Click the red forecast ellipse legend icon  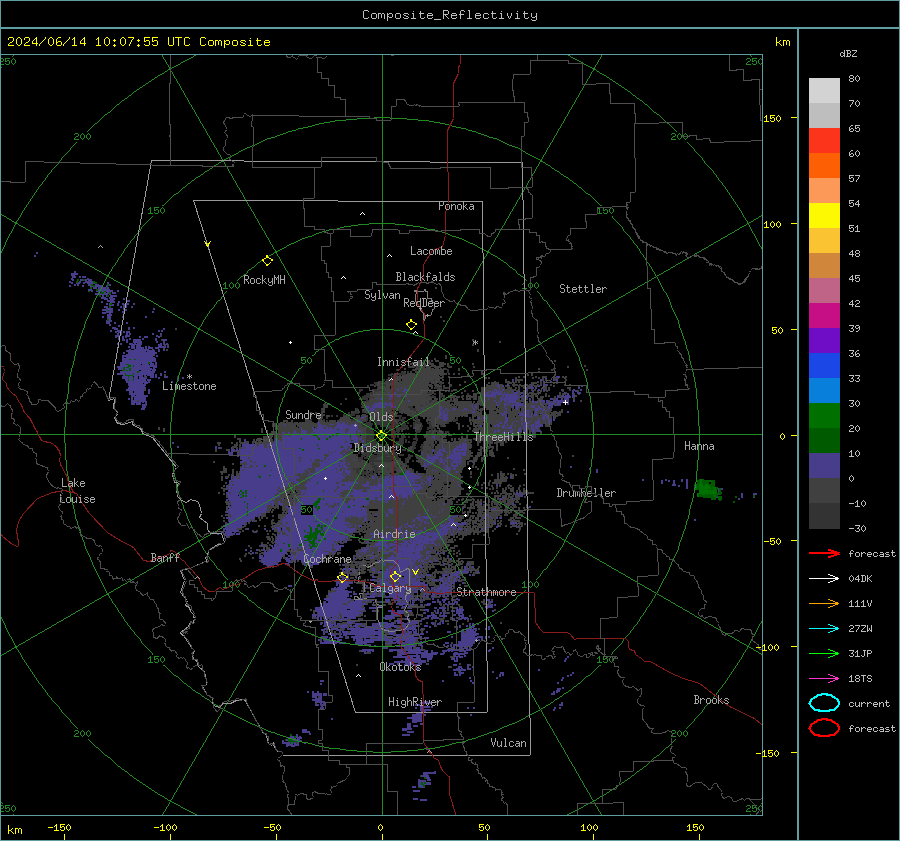pos(824,728)
